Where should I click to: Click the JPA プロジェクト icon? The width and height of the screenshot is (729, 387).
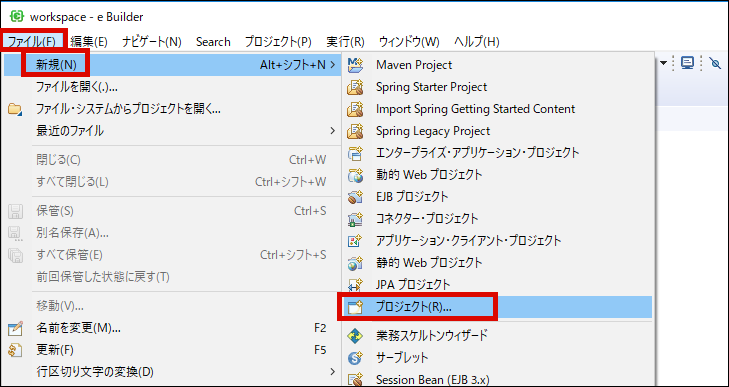coord(355,284)
